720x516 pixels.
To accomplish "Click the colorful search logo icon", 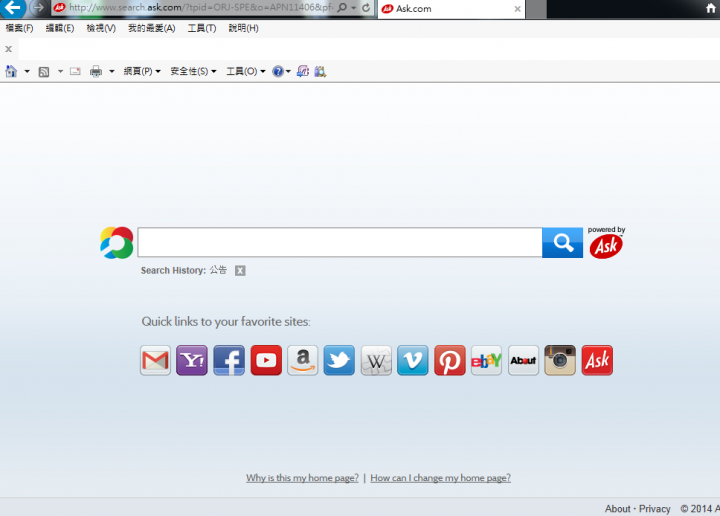I will 117,242.
